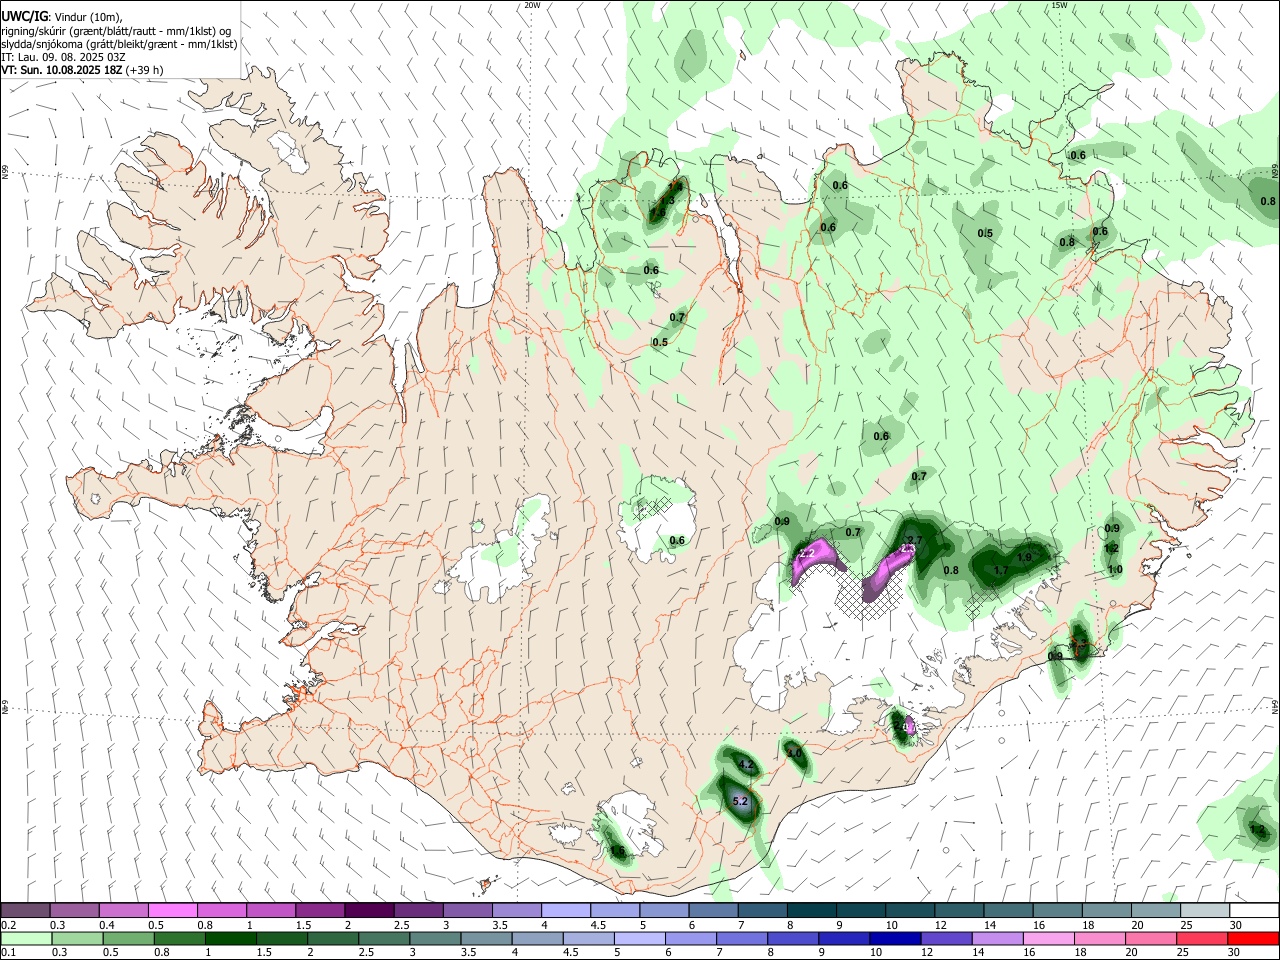Click the 2.2 value on the pink snow band
Screen dimensions: 1280x960
coord(808,553)
